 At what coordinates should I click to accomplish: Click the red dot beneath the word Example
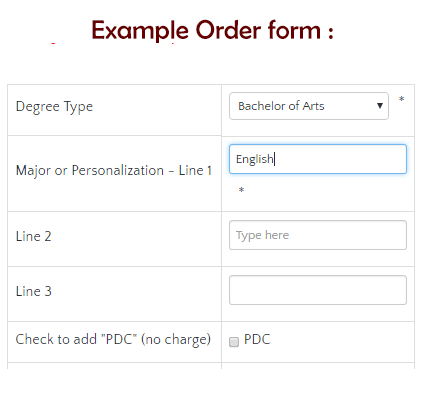[173, 43]
